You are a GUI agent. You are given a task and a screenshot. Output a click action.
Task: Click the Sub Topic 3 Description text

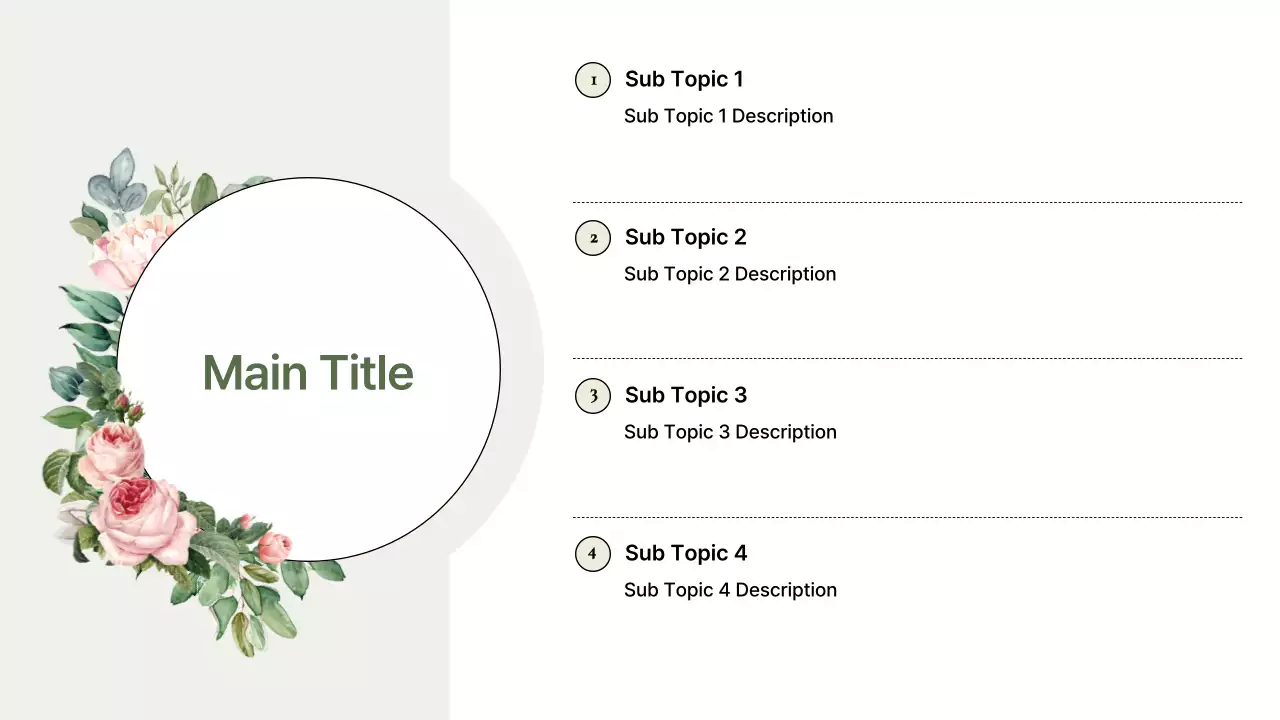tap(730, 432)
